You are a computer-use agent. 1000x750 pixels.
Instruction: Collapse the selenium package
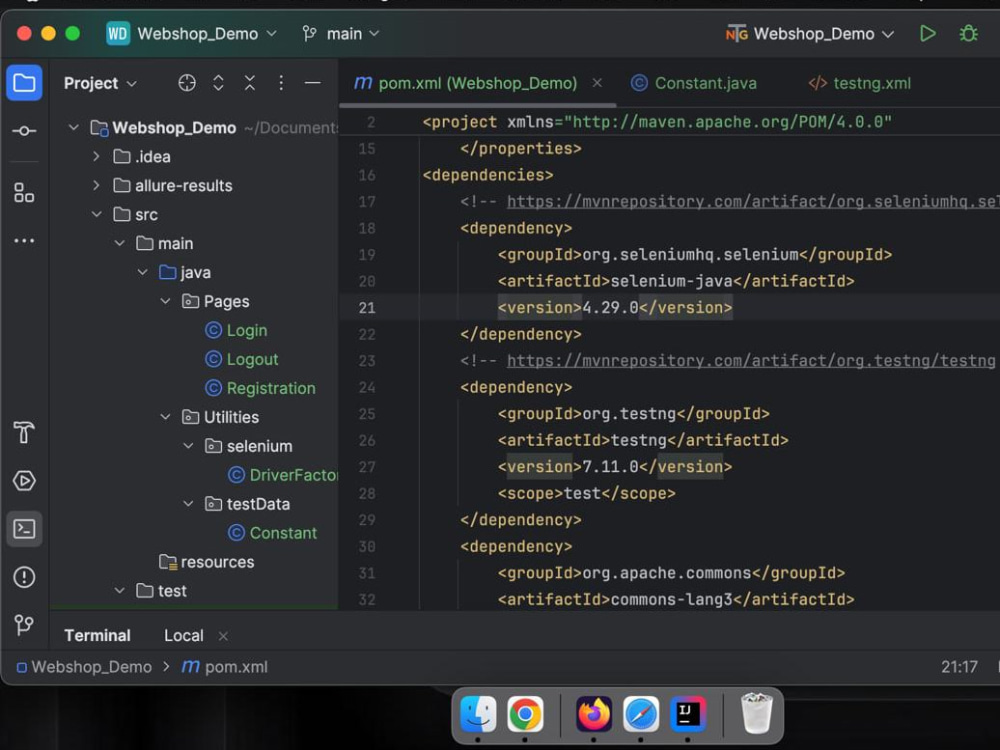click(188, 446)
